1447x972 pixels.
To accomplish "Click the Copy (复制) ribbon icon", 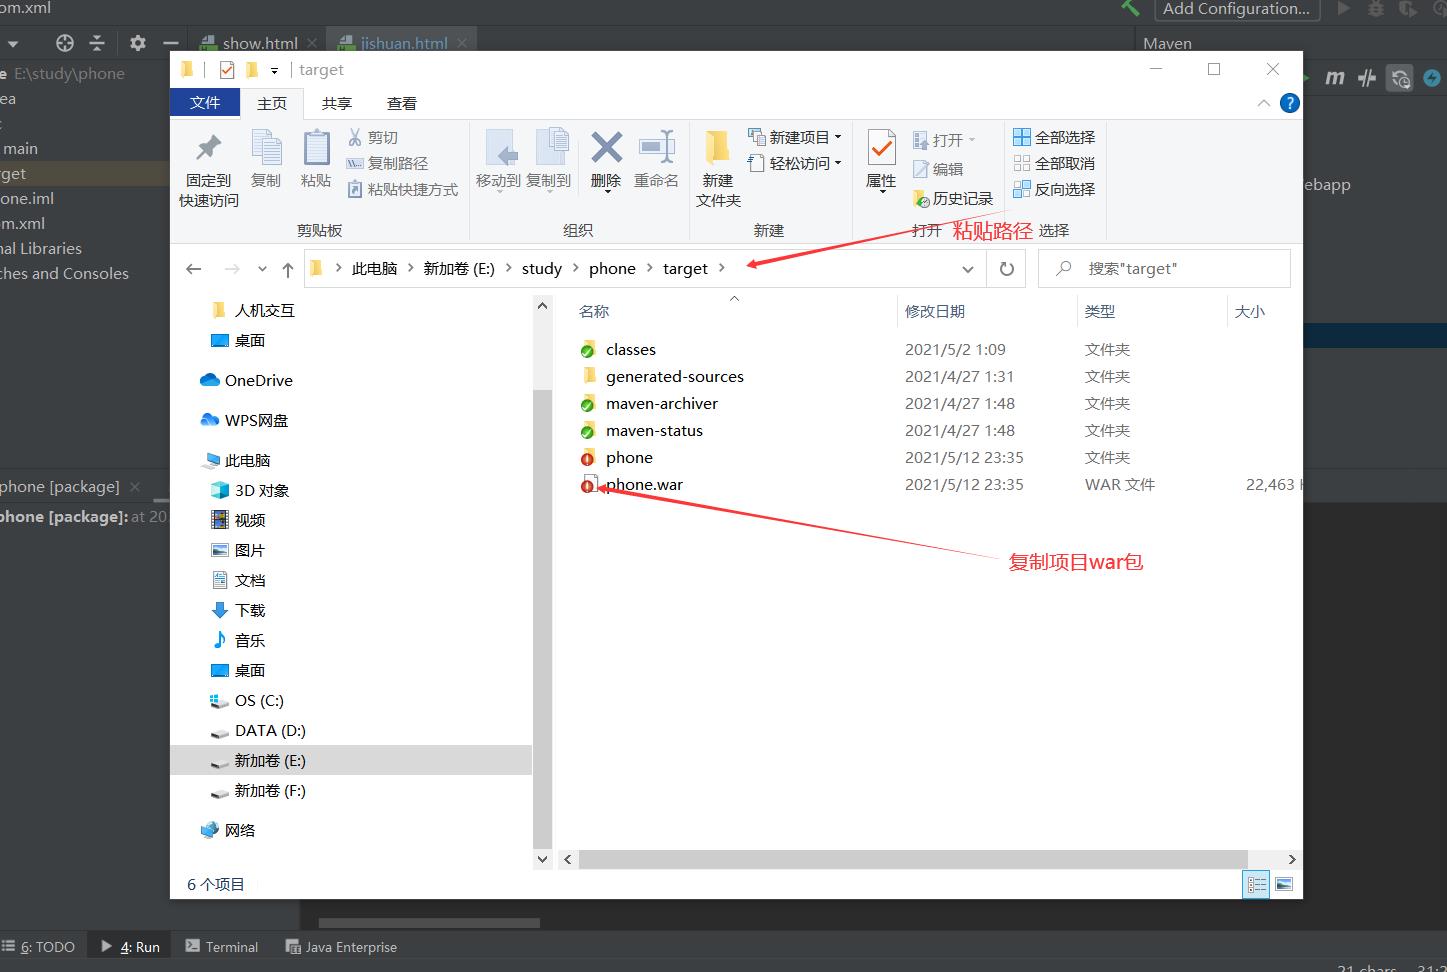I will pos(266,148).
